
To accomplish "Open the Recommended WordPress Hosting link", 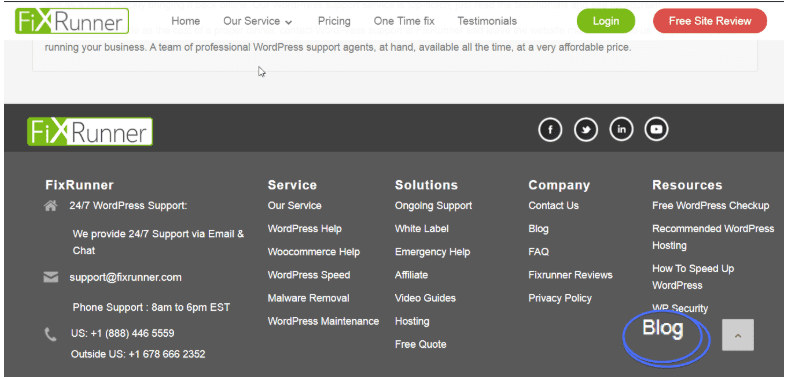I will click(x=713, y=237).
